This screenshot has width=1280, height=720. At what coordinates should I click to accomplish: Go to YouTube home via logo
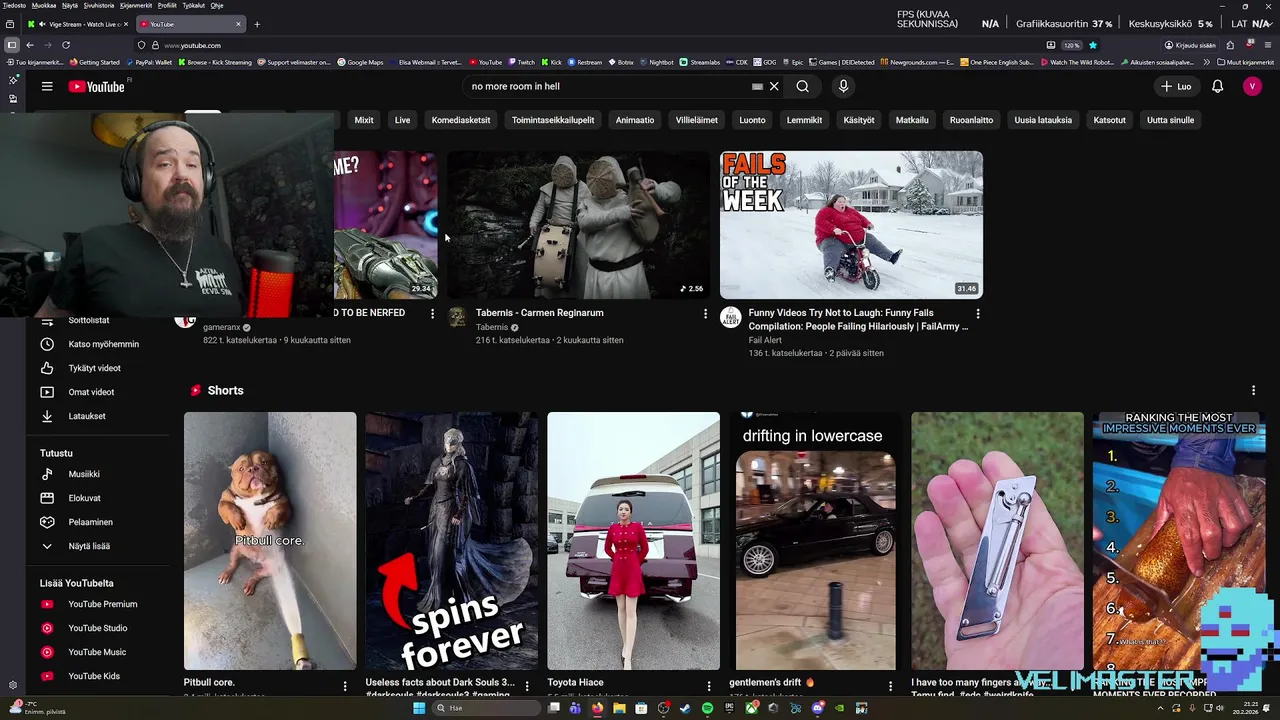(96, 87)
